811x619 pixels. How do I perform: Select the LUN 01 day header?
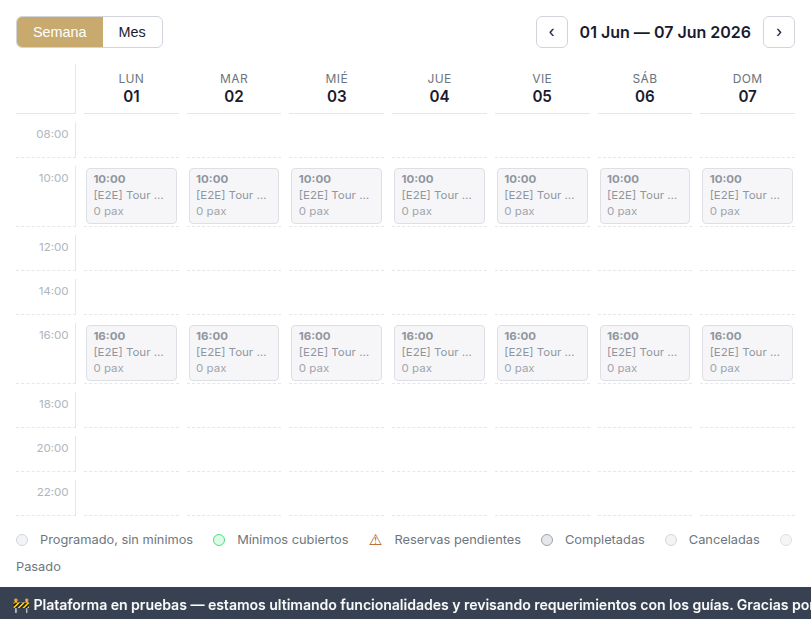(131, 88)
